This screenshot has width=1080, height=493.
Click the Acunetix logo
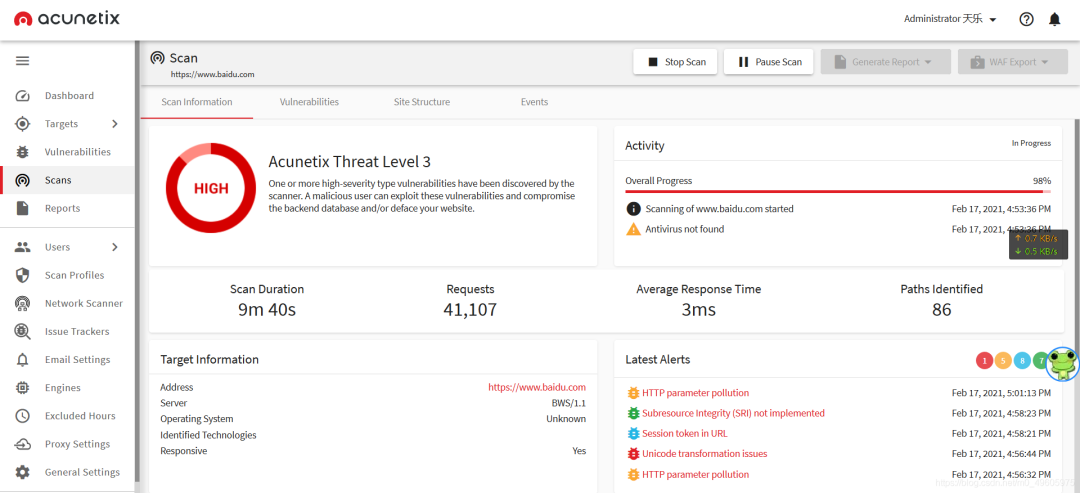pos(67,19)
